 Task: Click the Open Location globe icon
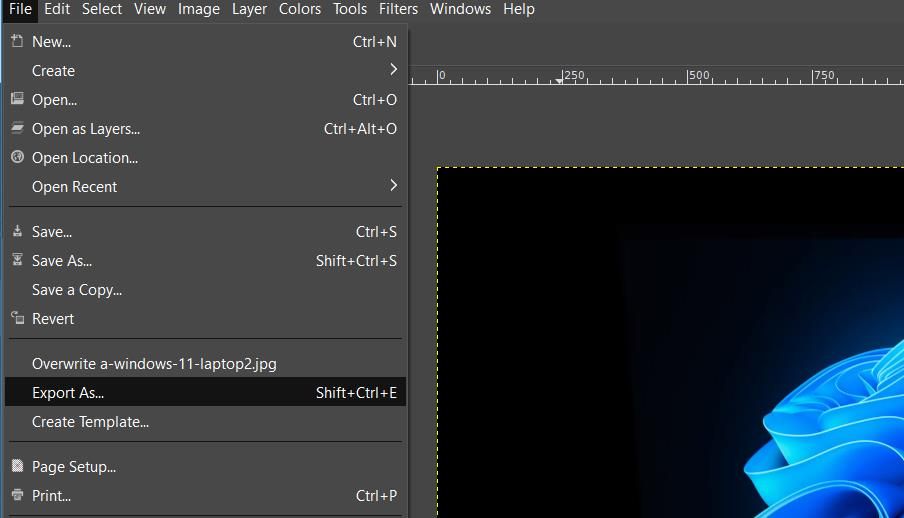17,157
